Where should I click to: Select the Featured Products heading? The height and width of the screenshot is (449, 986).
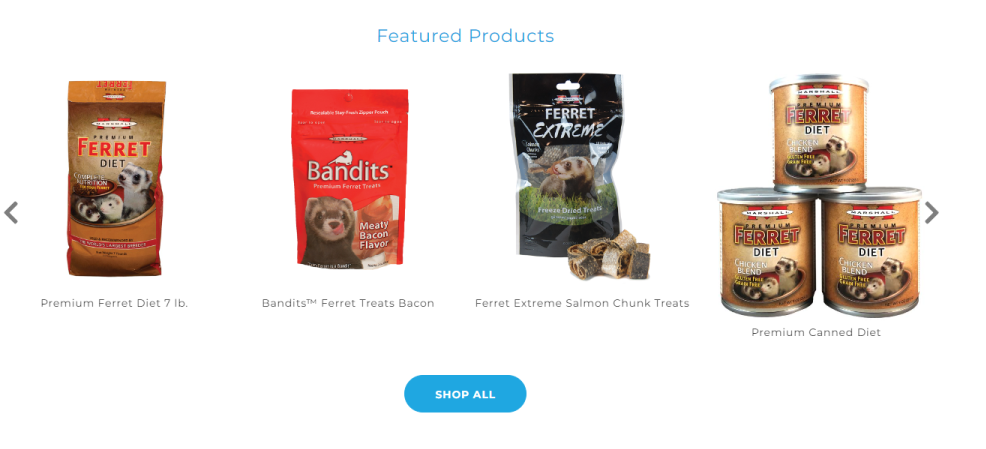(x=465, y=36)
